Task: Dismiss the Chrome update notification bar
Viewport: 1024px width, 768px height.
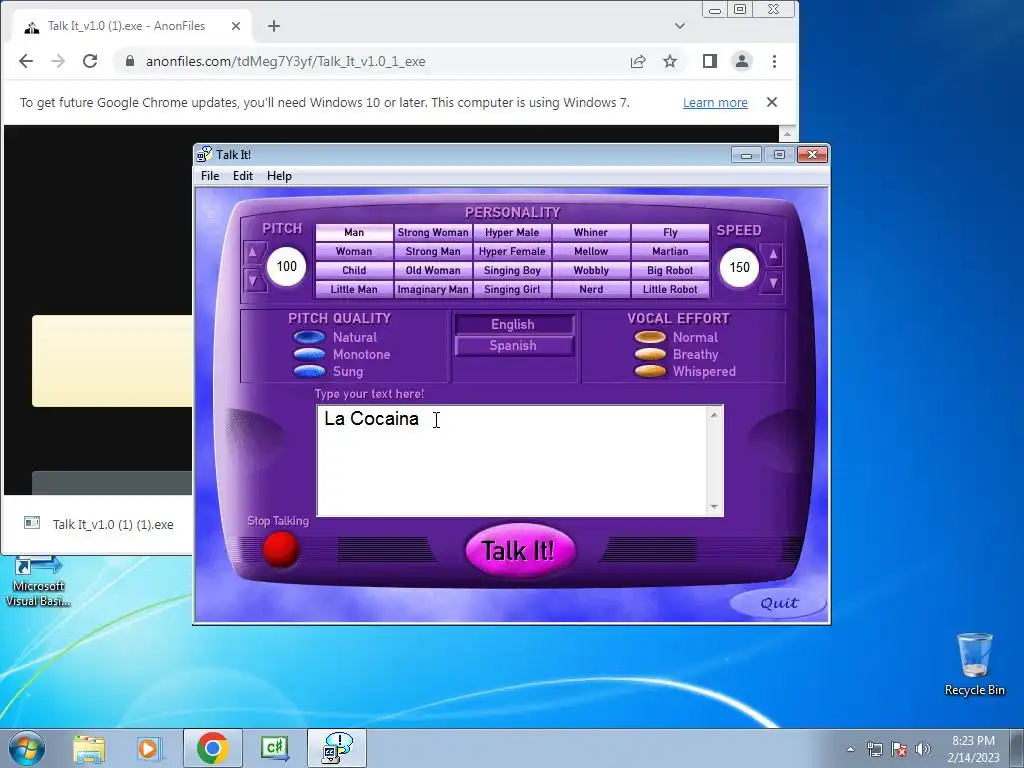Action: point(772,103)
